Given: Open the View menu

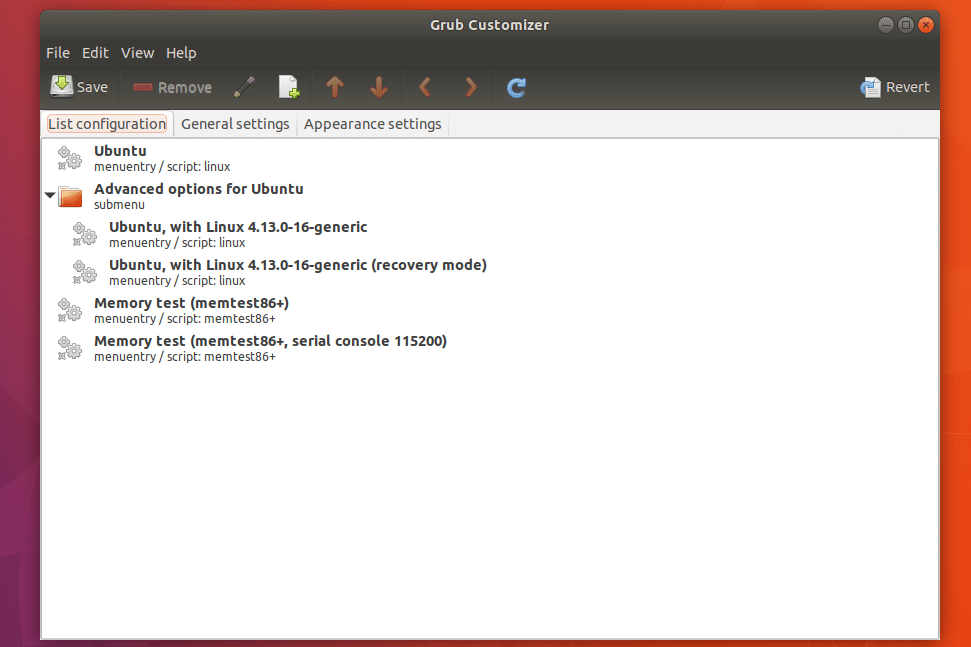Looking at the screenshot, I should coord(137,53).
